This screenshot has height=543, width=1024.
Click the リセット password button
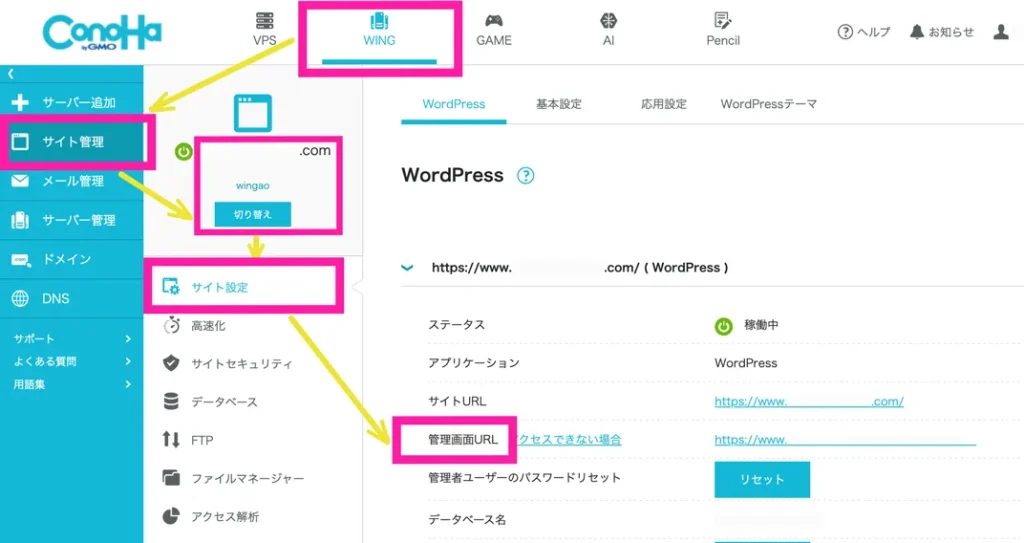[762, 480]
